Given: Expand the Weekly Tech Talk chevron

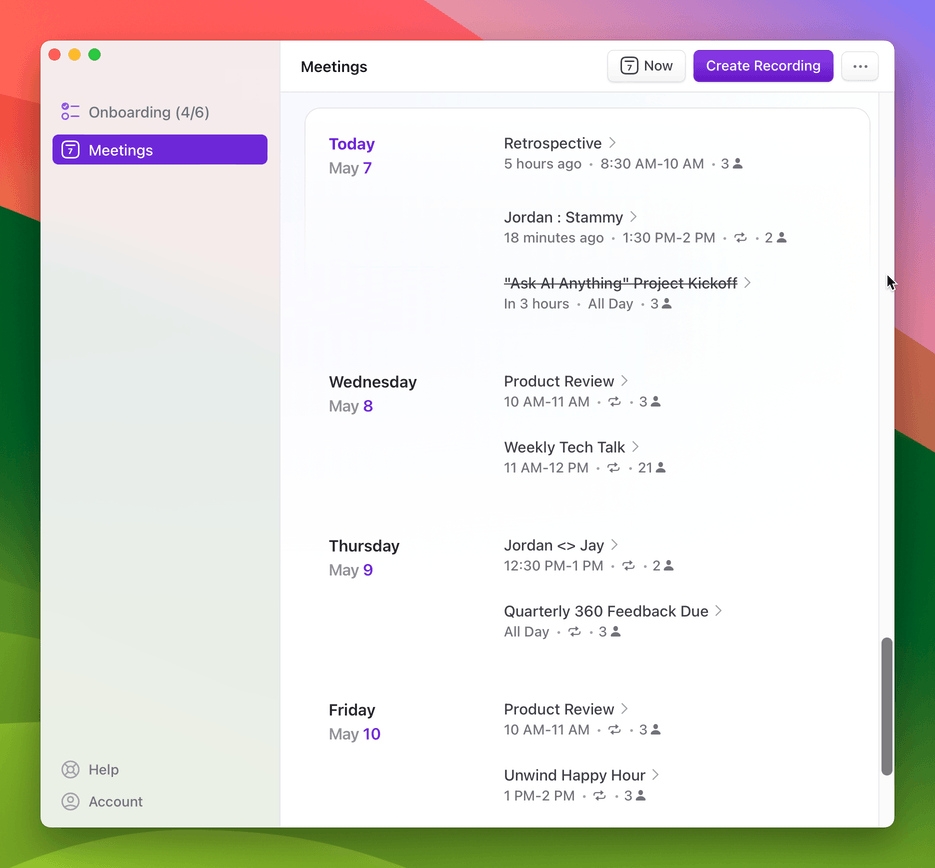Looking at the screenshot, I should tap(636, 447).
